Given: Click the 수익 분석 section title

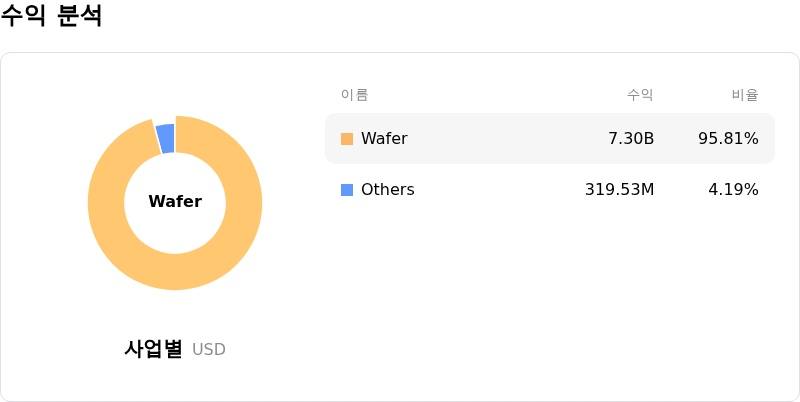Looking at the screenshot, I should (x=51, y=16).
